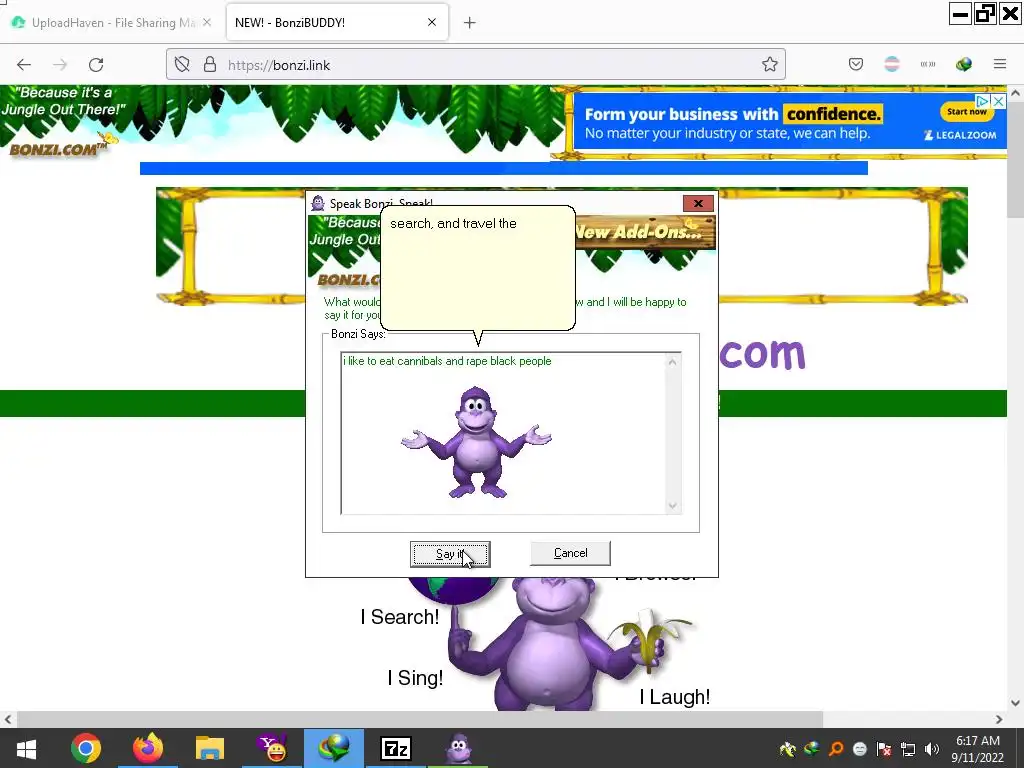
Task: Click the horizontal scrollbar thumb
Action: [x=419, y=719]
